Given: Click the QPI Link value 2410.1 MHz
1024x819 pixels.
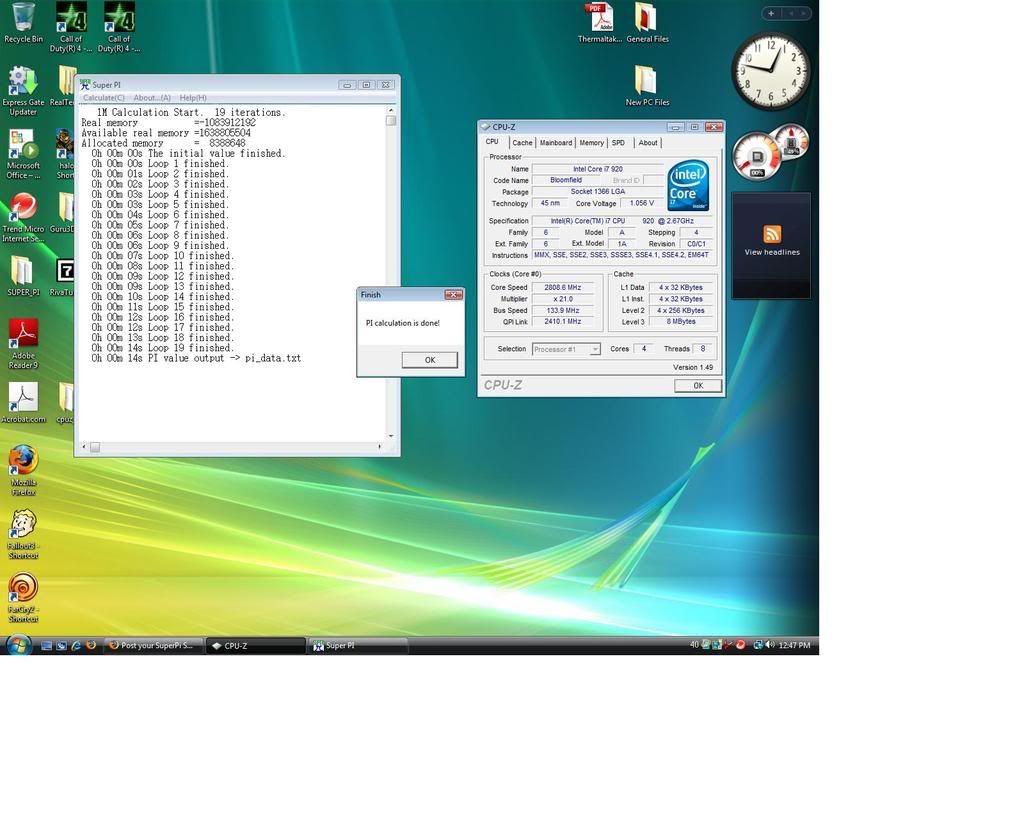Looking at the screenshot, I should tap(562, 322).
